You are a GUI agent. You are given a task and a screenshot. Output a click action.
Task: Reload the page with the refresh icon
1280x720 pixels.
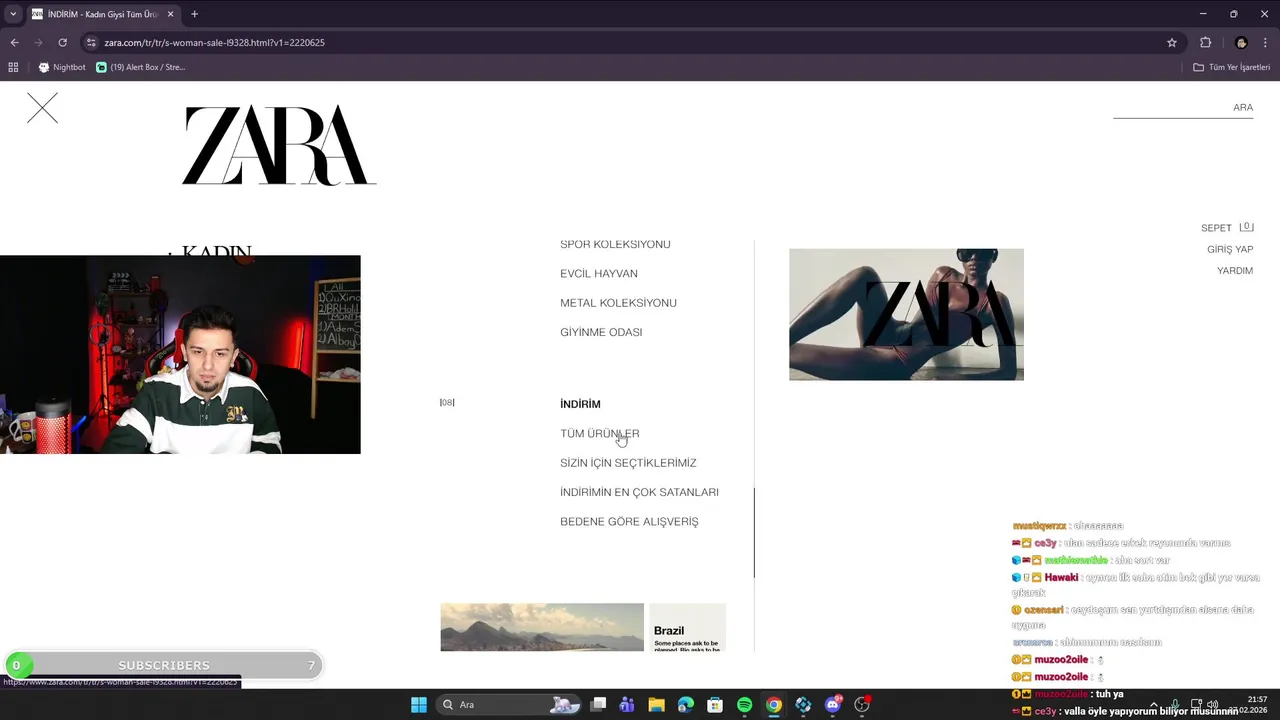[62, 43]
